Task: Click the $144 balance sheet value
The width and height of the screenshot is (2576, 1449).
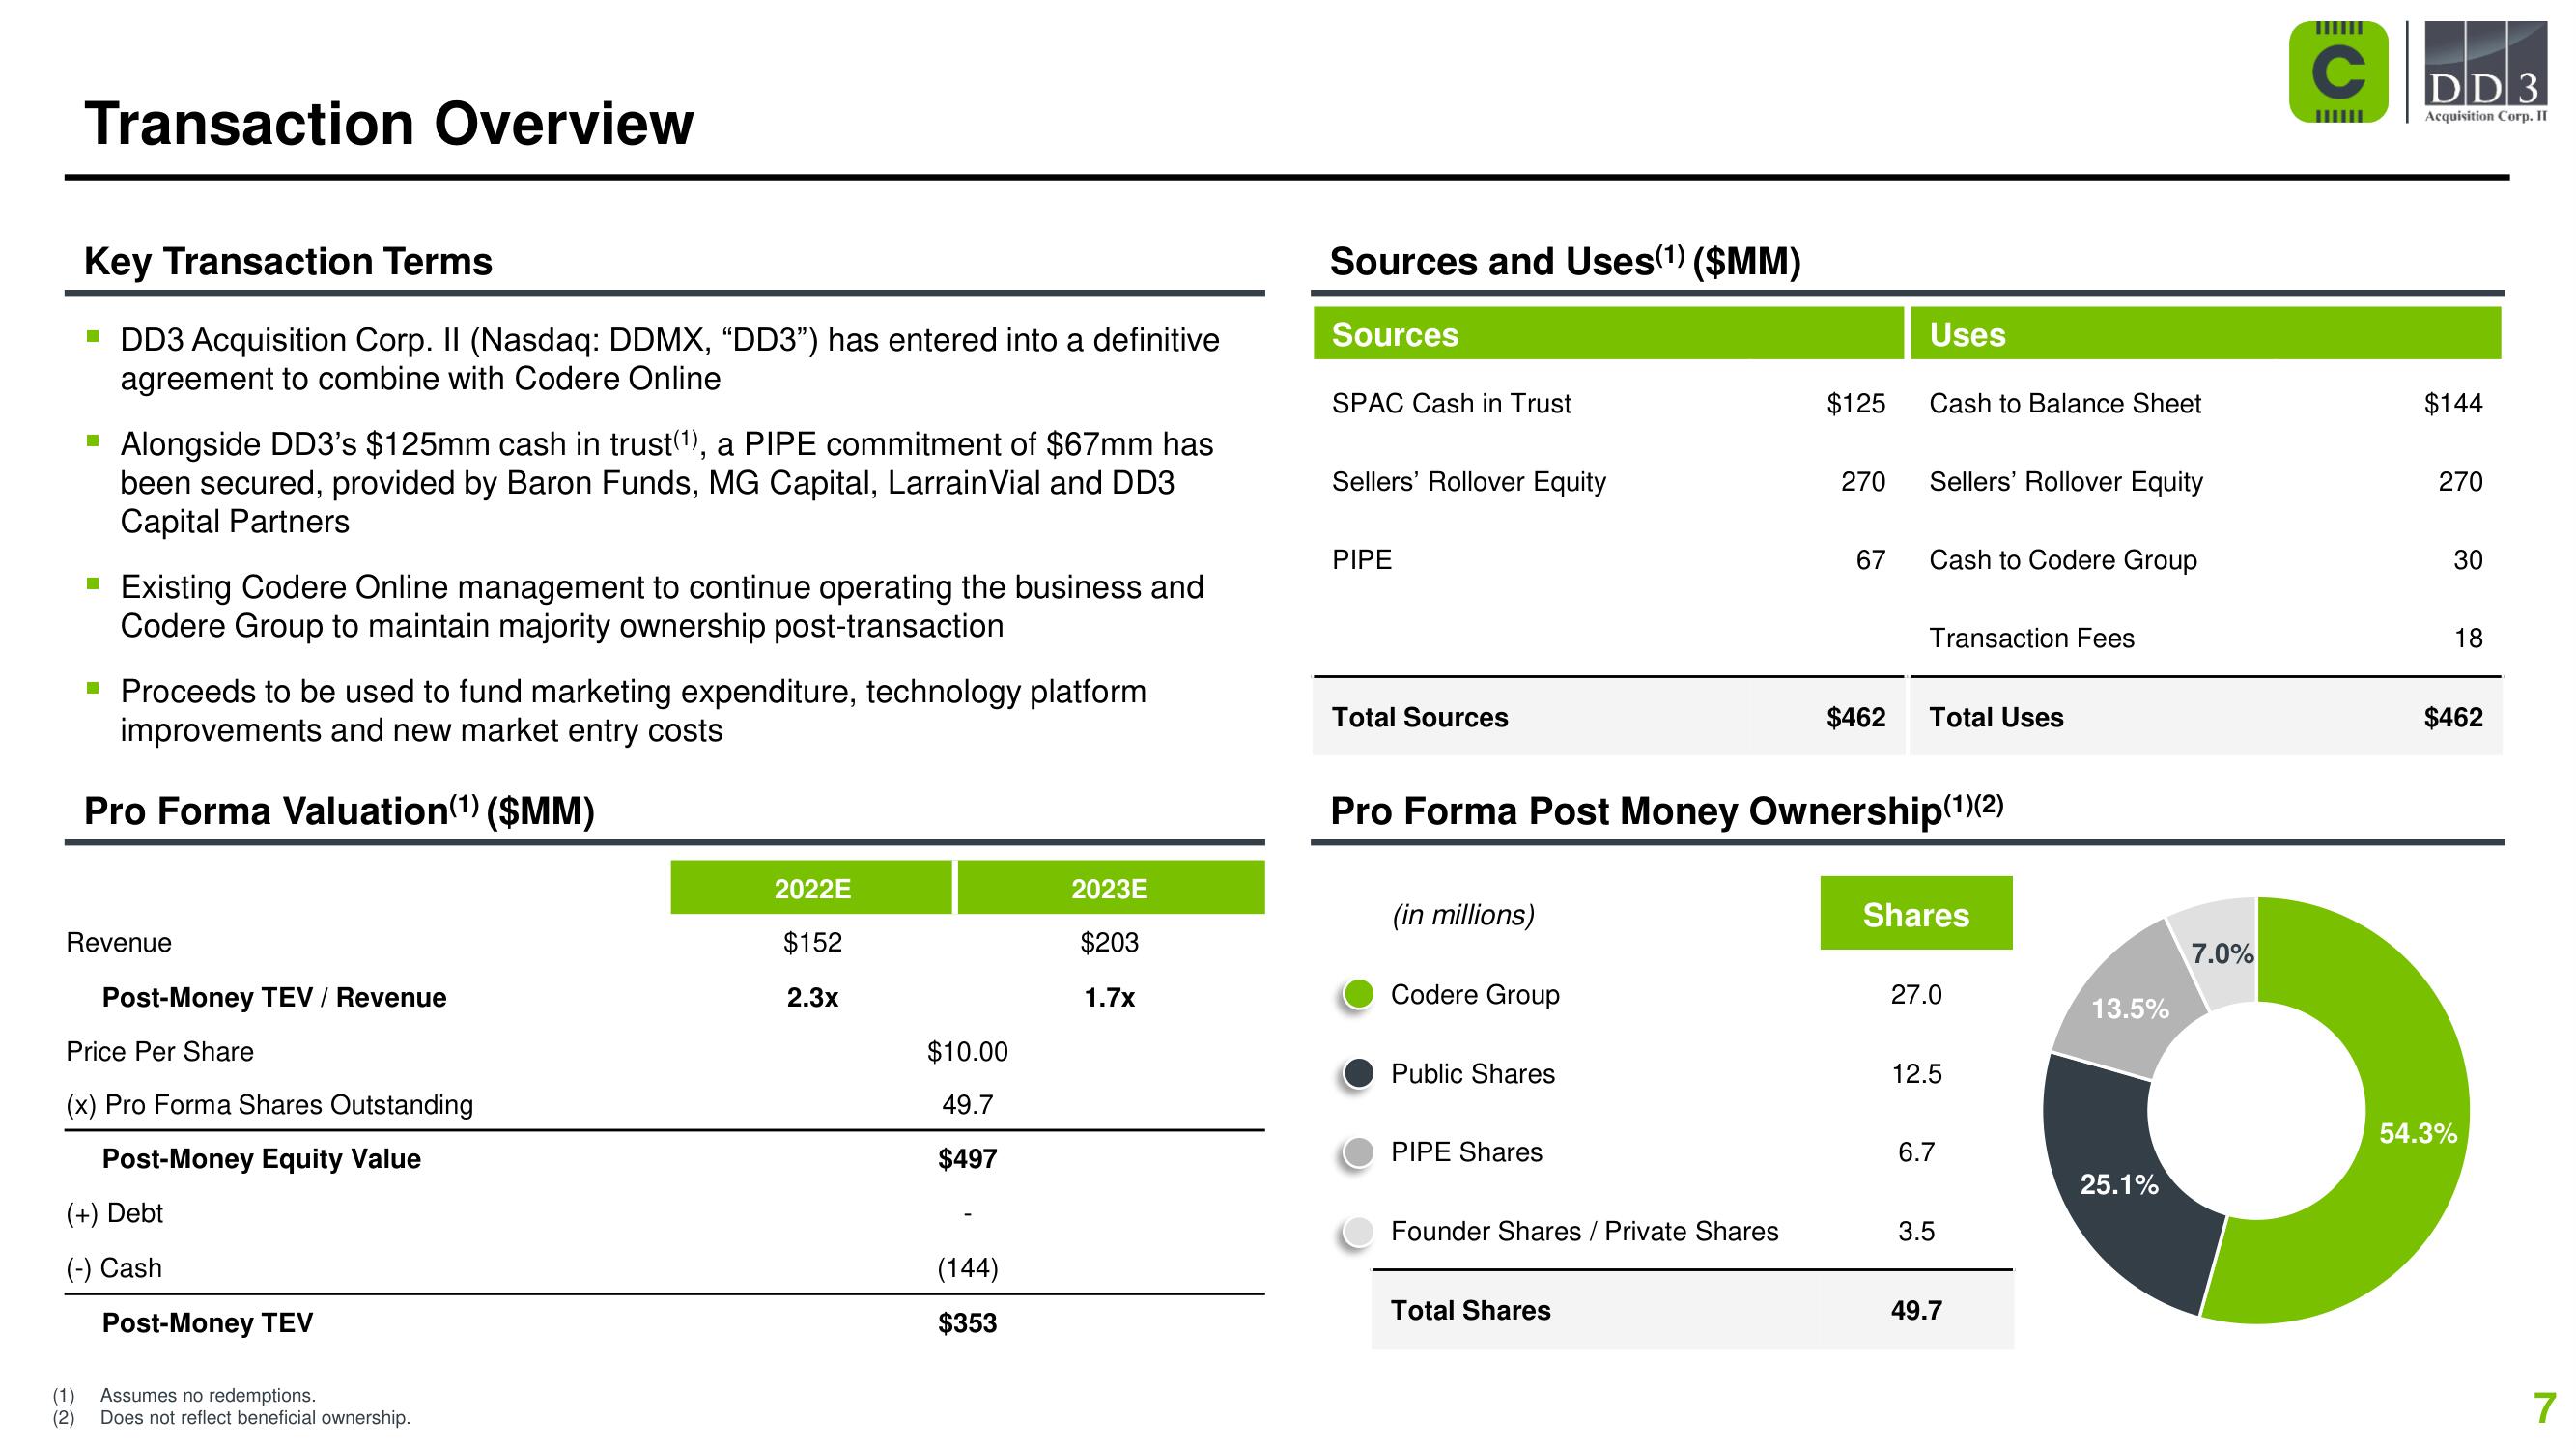Action: coord(2453,404)
